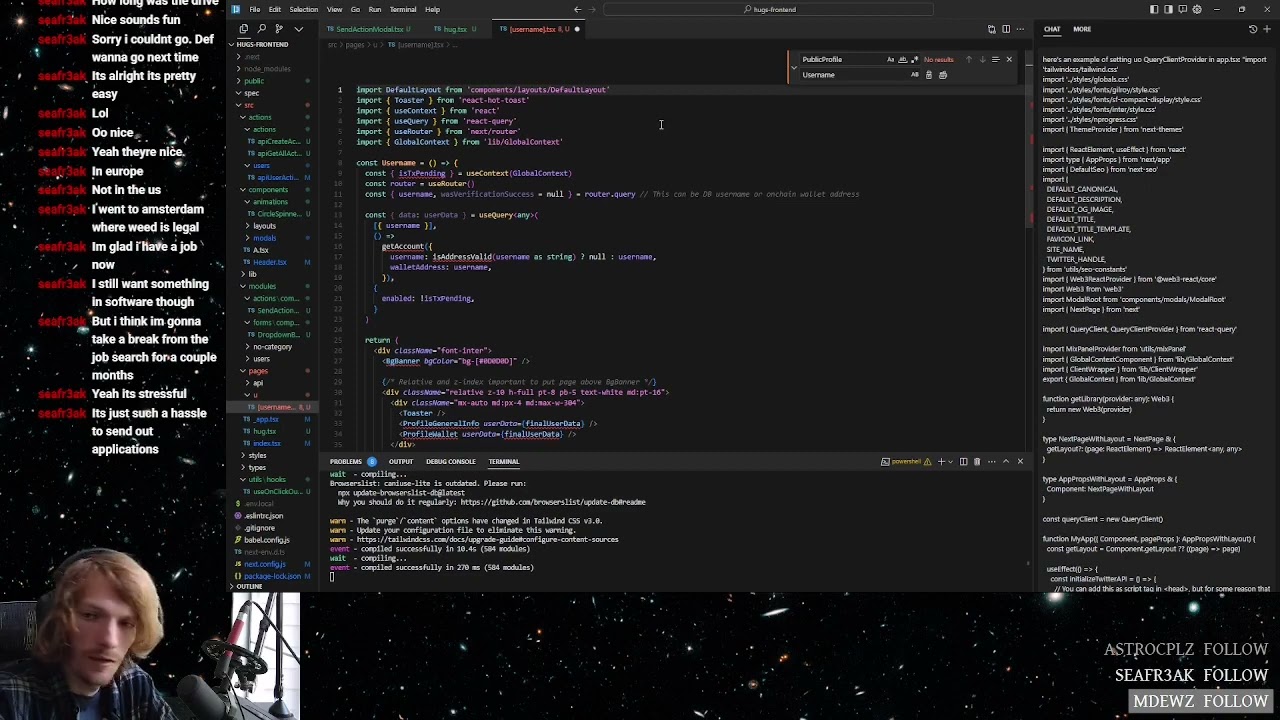Click Replace single occurrence icon
This screenshot has height=720, width=1280.
pos(929,75)
